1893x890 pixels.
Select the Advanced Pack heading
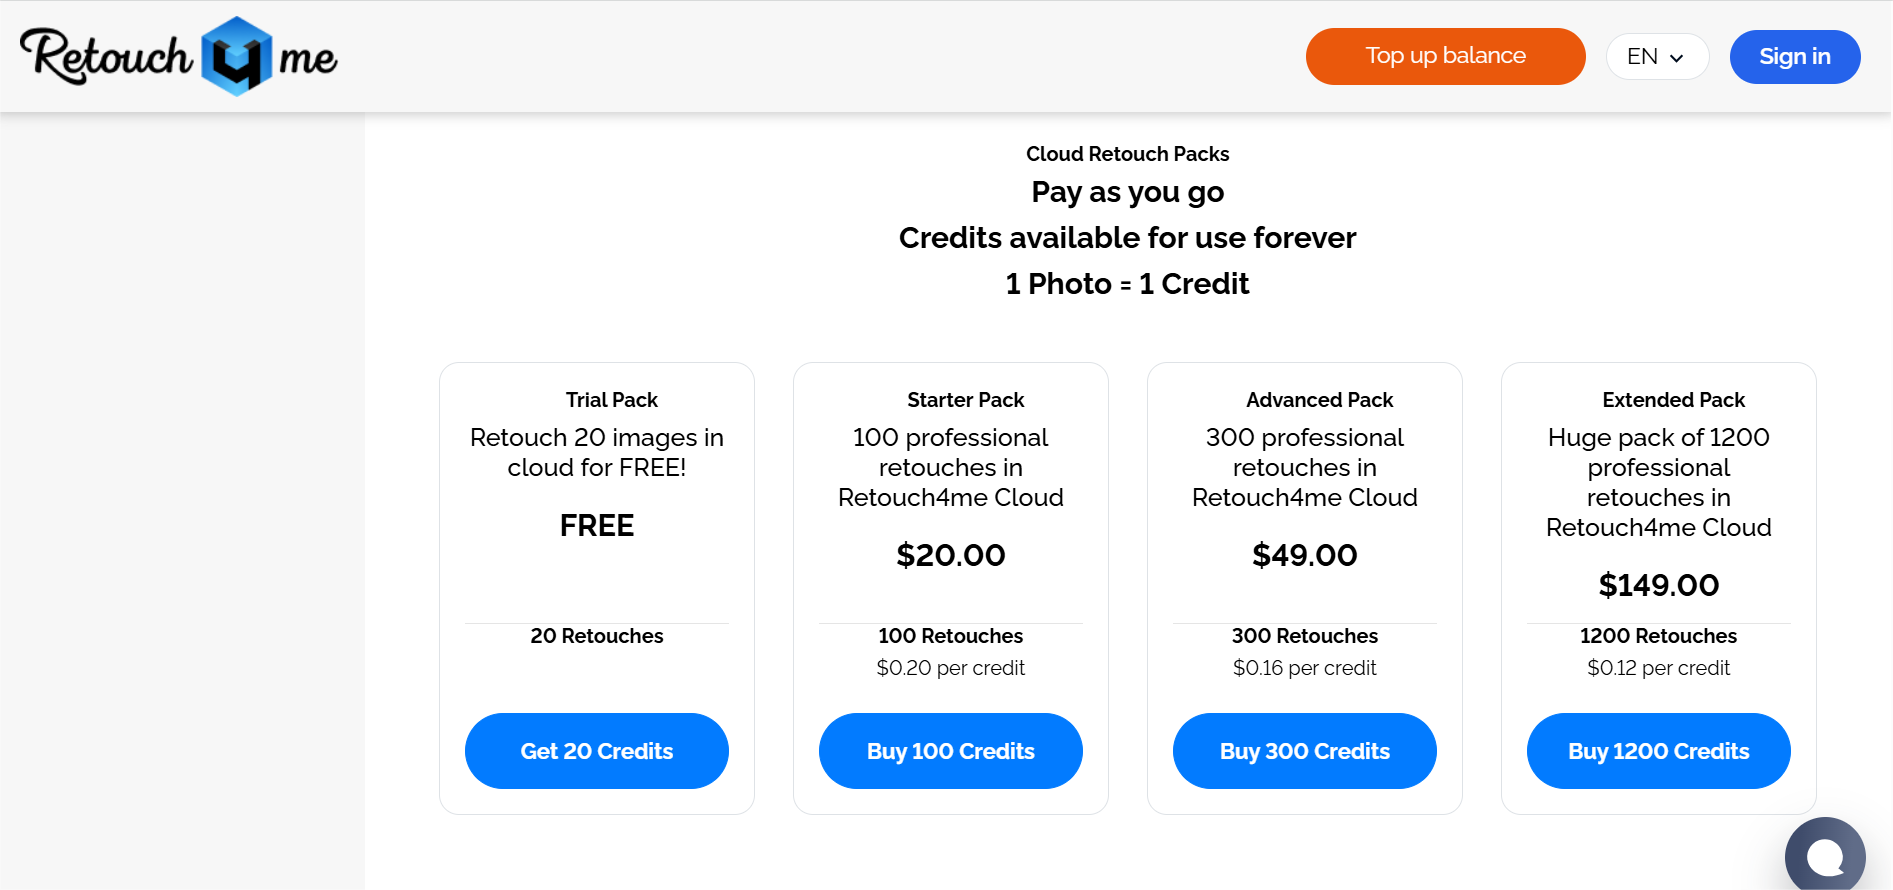(1319, 400)
